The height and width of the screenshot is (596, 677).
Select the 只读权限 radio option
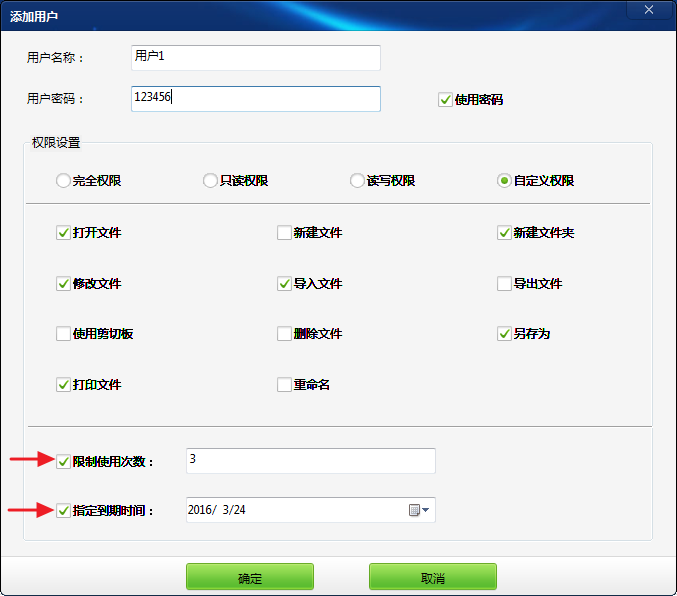[x=210, y=181]
